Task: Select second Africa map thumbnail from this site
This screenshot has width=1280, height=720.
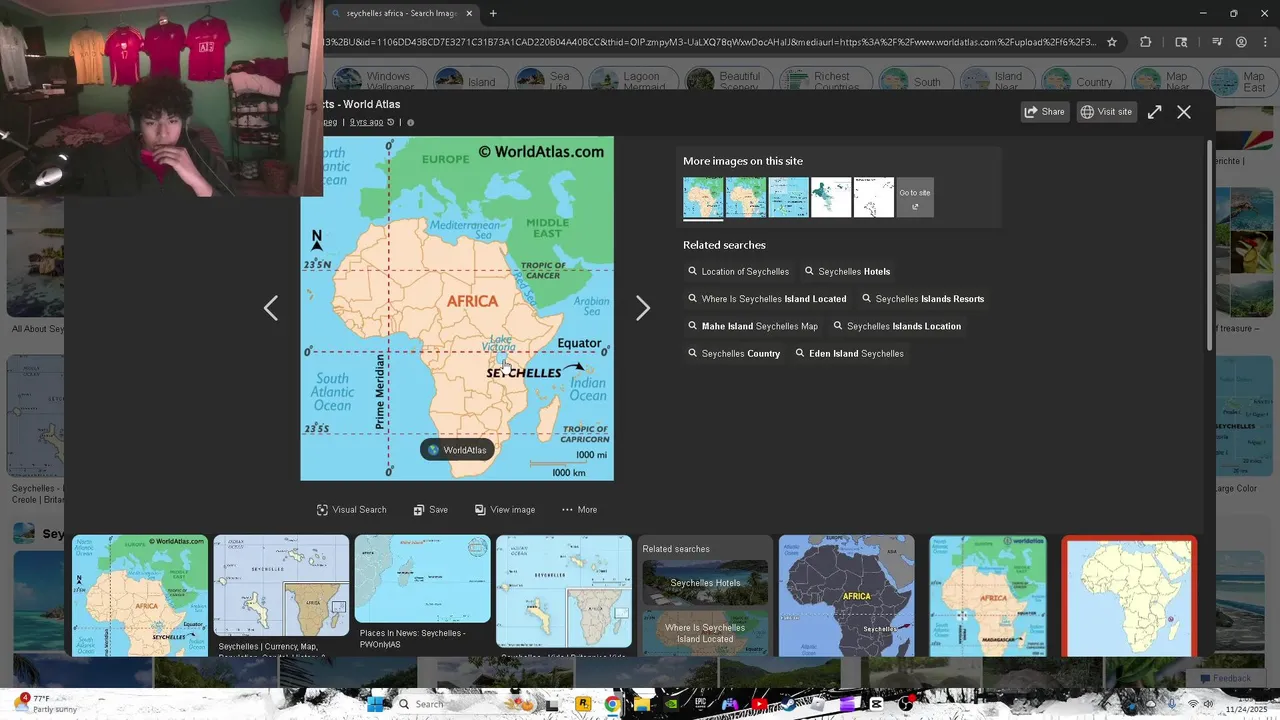Action: (746, 198)
